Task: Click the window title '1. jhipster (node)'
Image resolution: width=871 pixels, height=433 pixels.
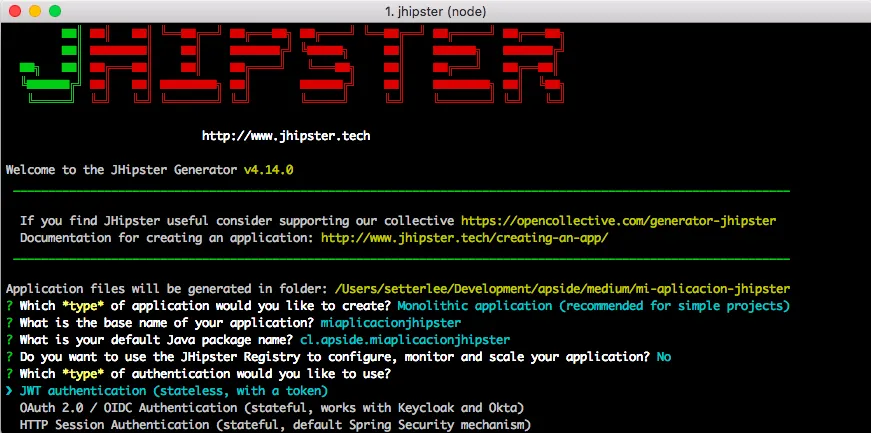Action: coord(436,11)
